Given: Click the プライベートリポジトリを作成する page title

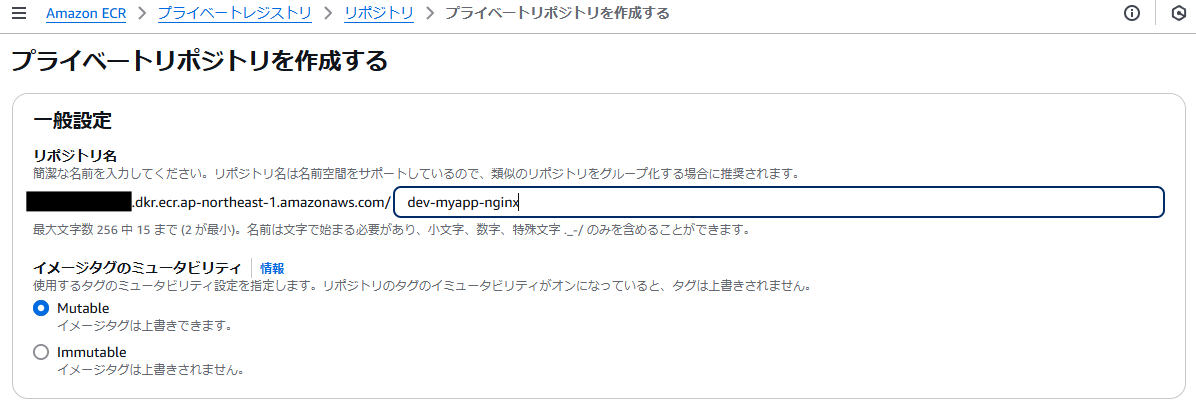Looking at the screenshot, I should (x=199, y=60).
